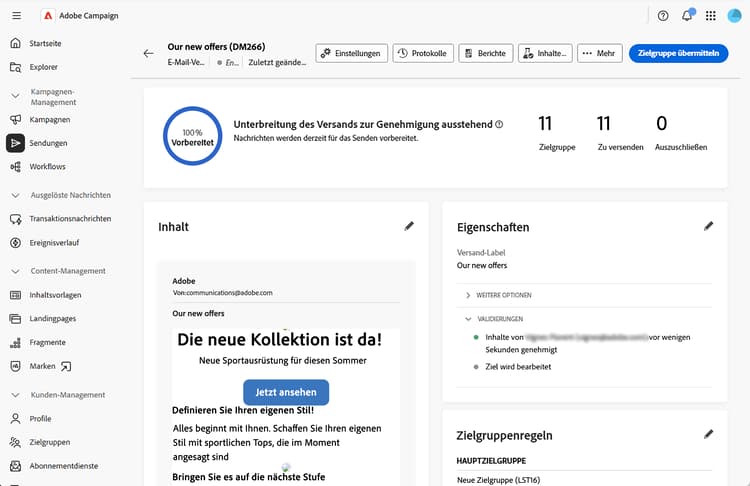Open the notifications bell
The image size is (750, 486).
687,16
